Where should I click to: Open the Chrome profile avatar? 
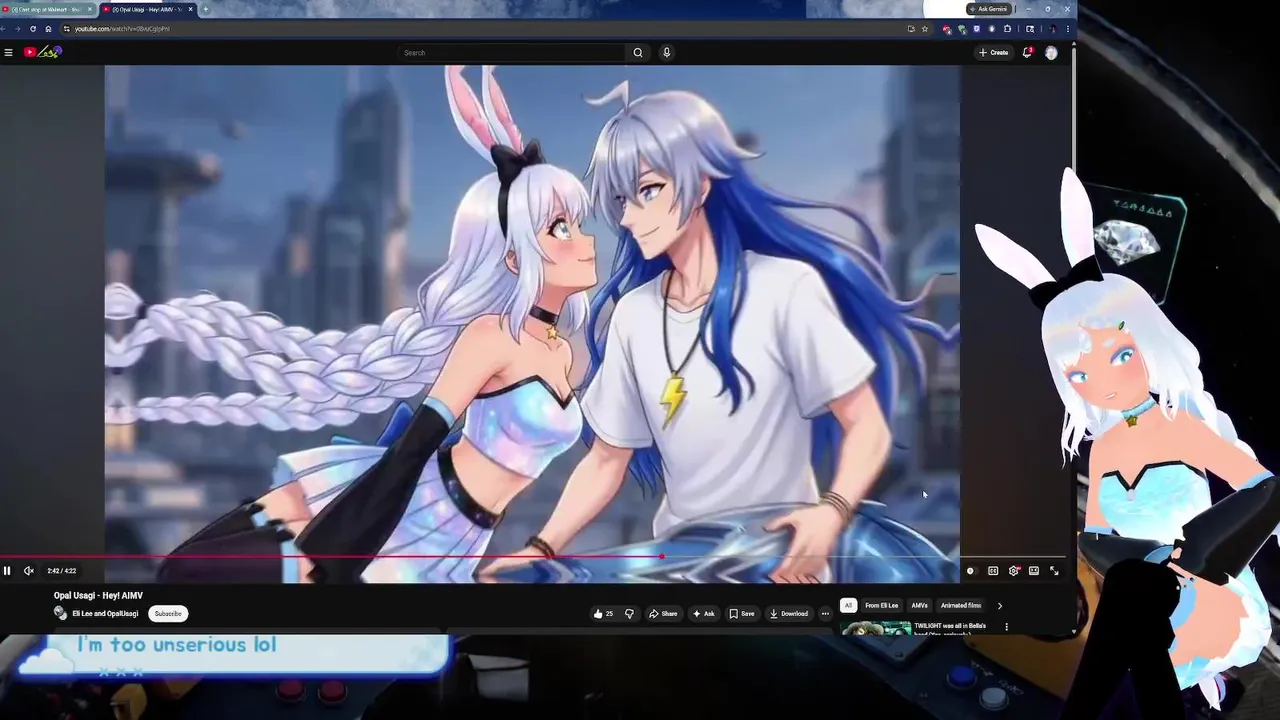coord(1053,29)
